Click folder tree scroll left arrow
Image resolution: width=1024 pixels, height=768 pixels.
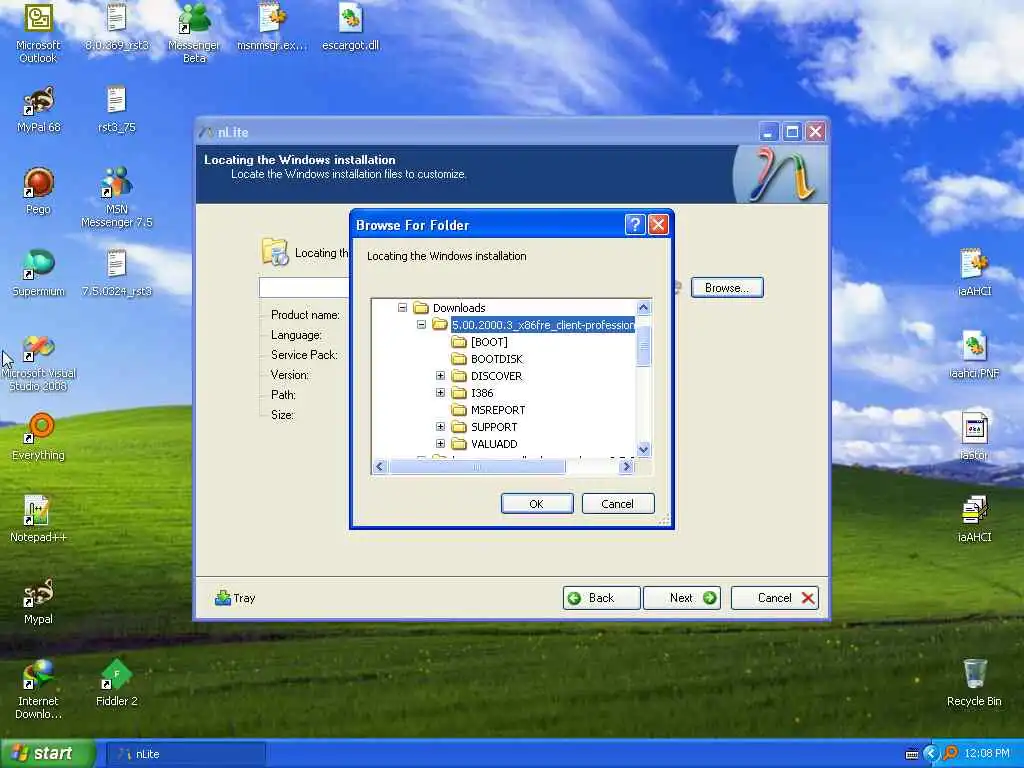click(x=379, y=466)
